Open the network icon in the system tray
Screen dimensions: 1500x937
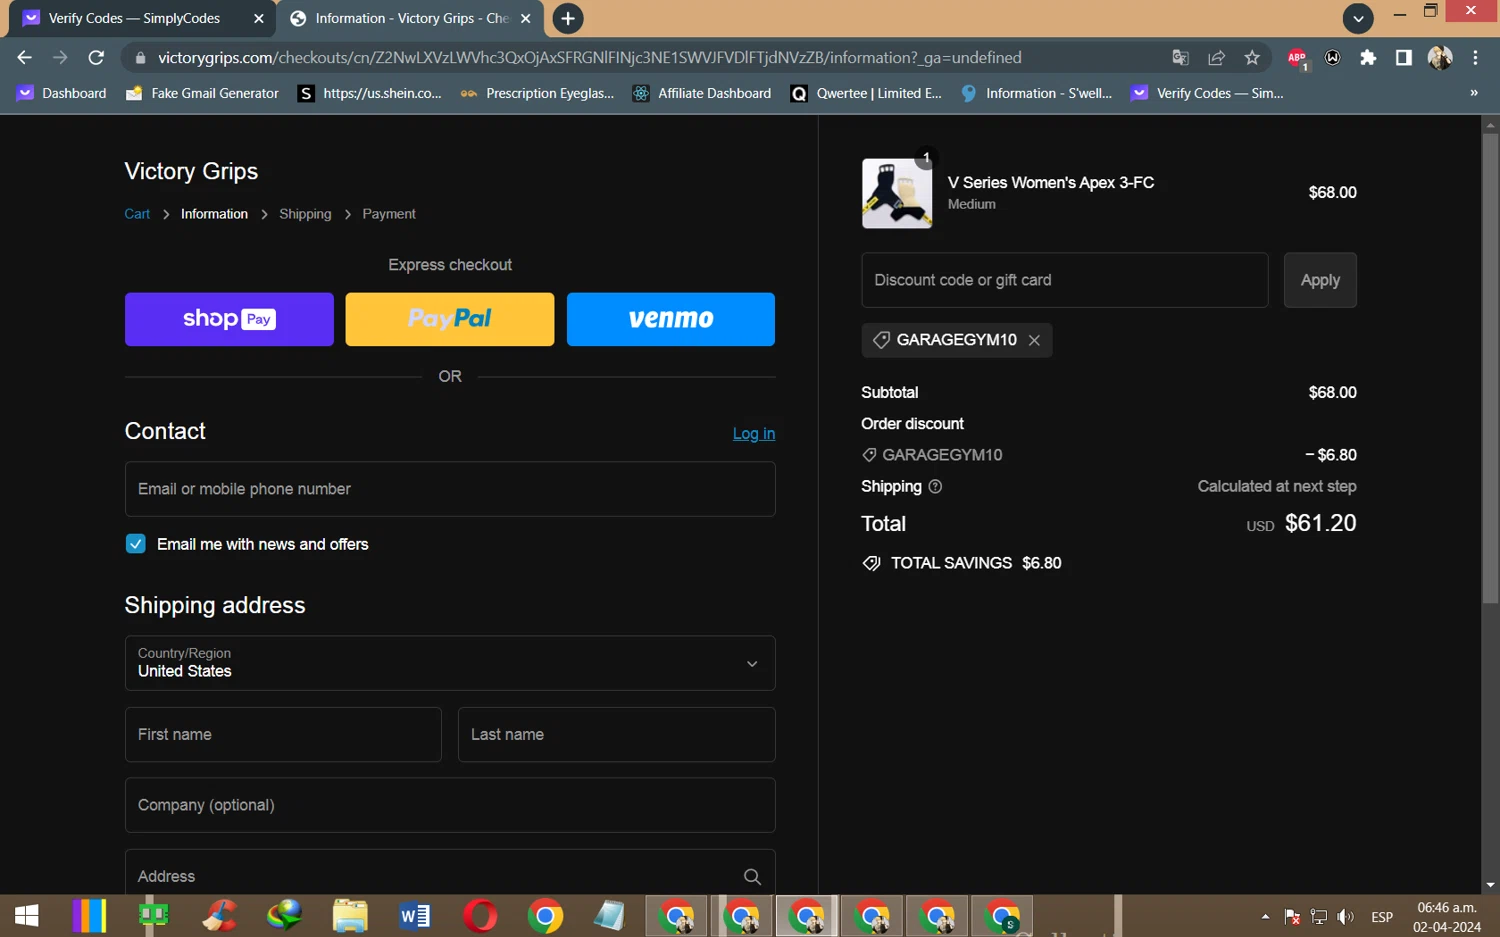coord(1319,917)
